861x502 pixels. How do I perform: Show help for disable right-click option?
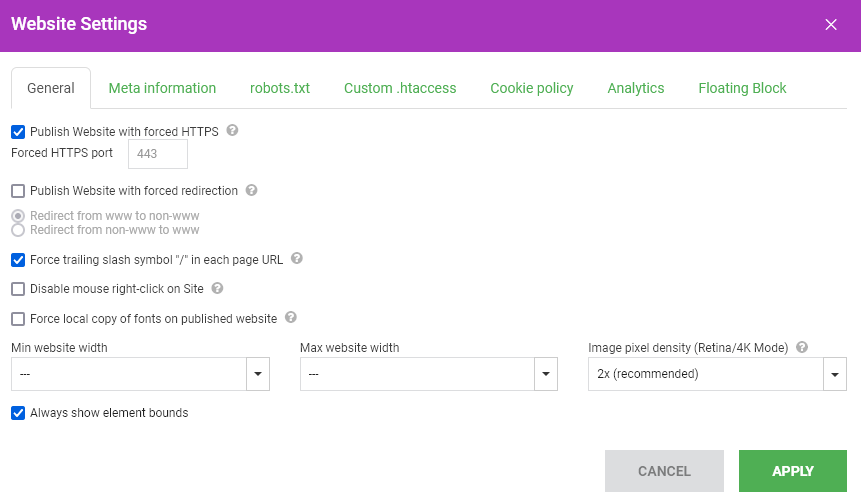click(x=217, y=288)
